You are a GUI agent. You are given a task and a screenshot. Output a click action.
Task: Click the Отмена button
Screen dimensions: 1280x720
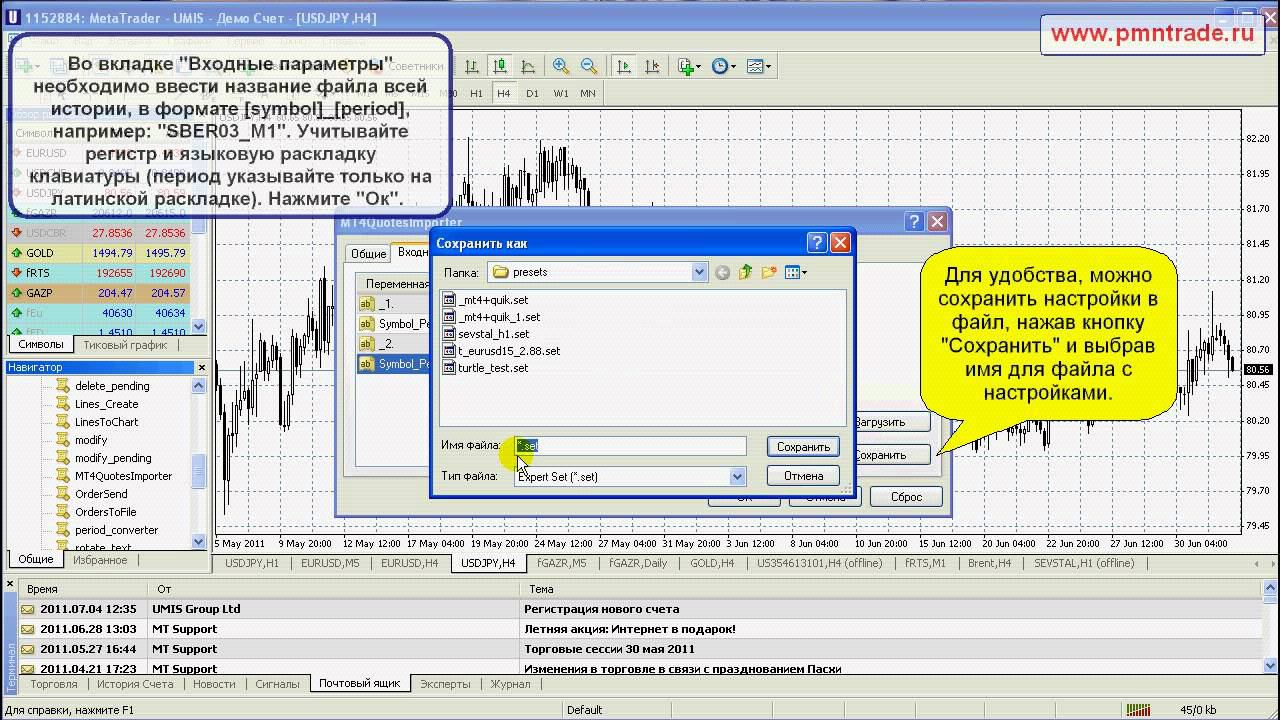pos(803,476)
